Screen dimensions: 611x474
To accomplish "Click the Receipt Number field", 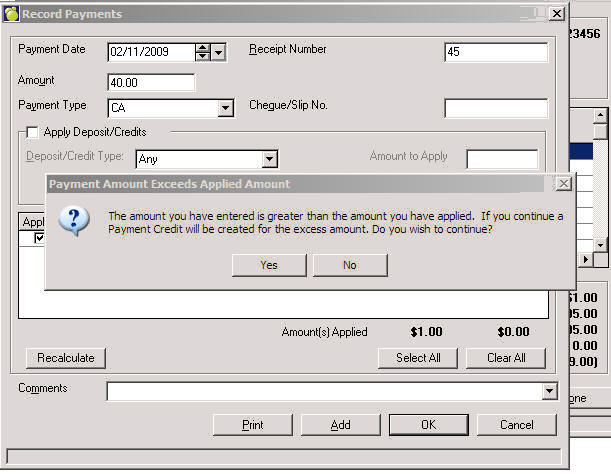I will (x=496, y=53).
